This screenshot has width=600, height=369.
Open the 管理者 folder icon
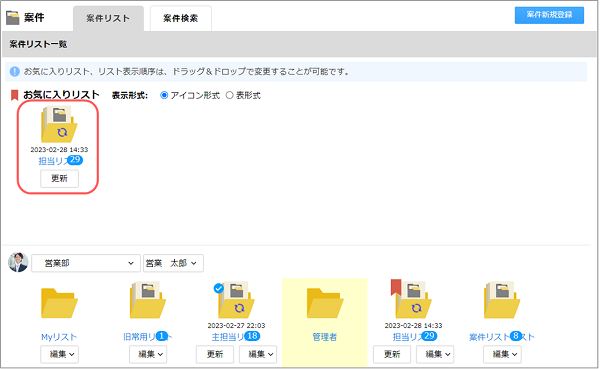325,303
